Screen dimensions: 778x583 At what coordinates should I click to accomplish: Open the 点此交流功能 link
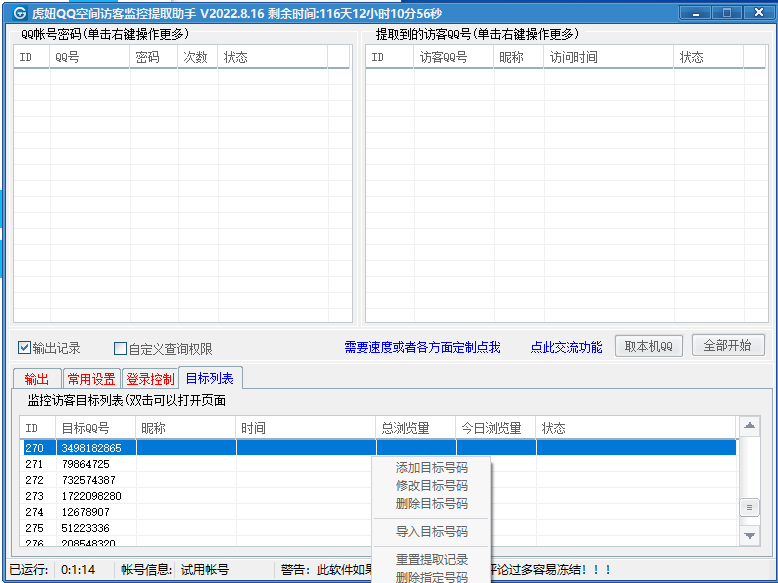point(566,347)
